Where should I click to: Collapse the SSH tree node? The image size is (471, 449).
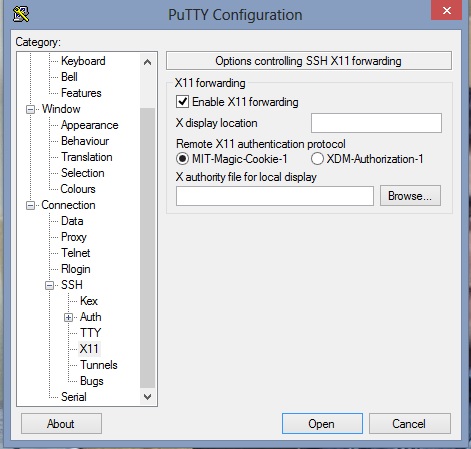pos(49,285)
